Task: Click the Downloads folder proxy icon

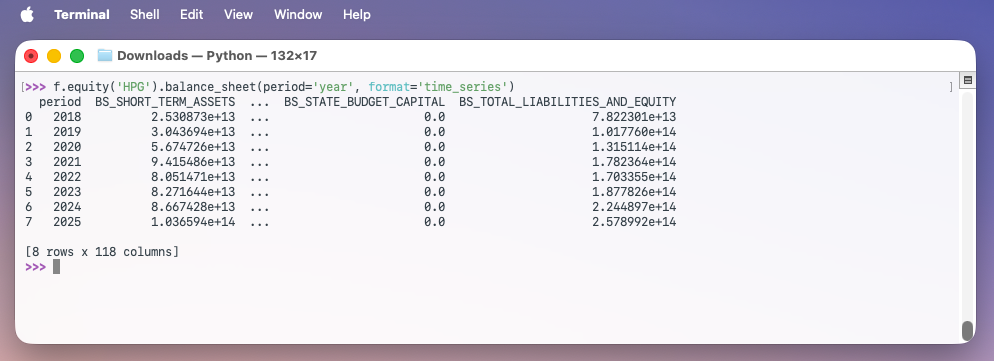Action: pos(105,56)
